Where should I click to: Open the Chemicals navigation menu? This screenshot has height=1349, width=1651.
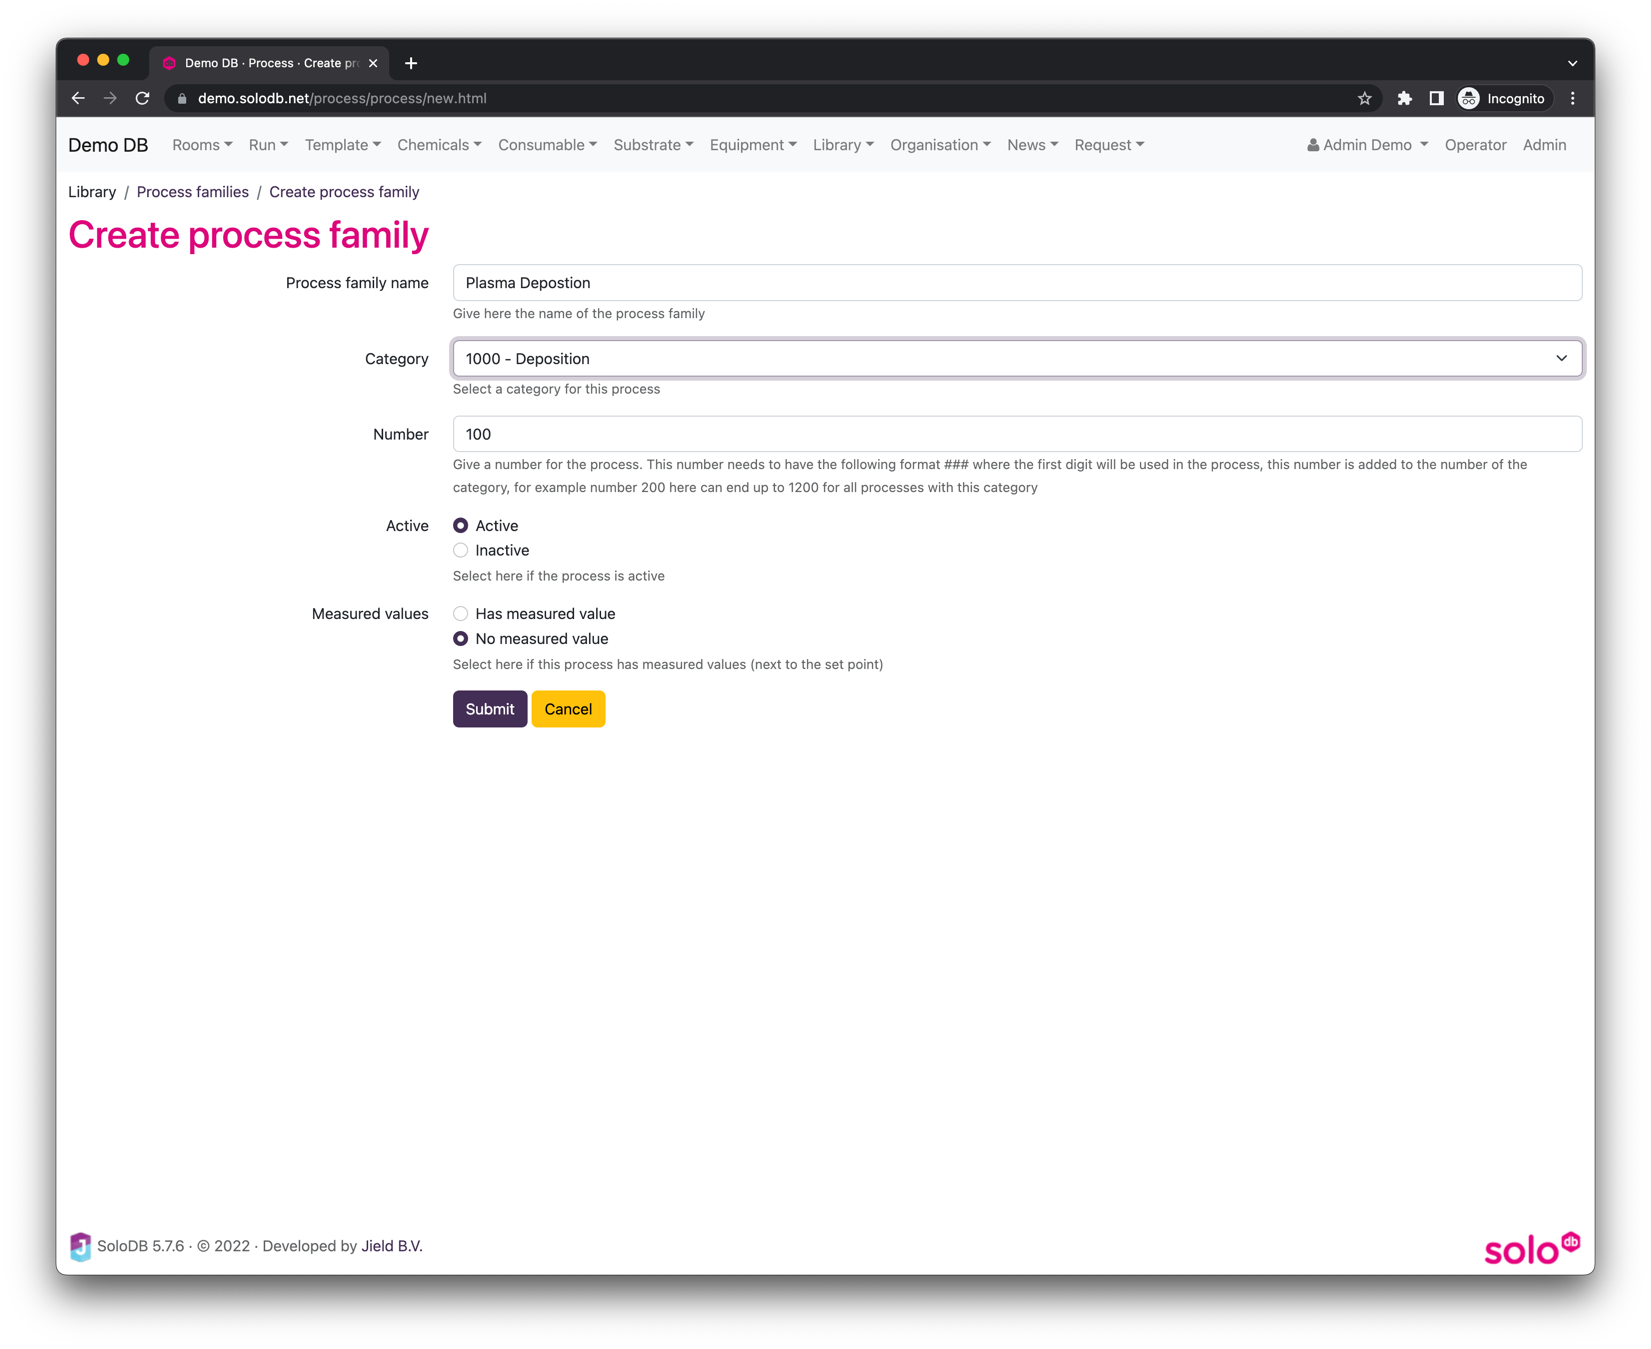coord(439,145)
